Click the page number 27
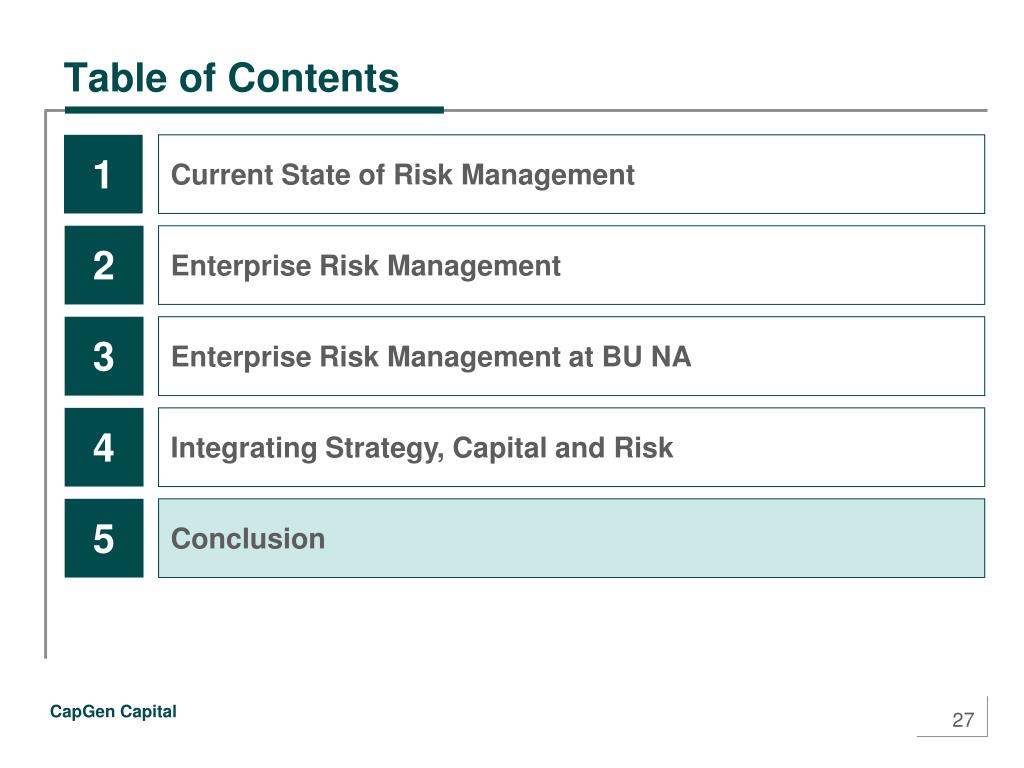The image size is (1024, 768). pos(963,720)
